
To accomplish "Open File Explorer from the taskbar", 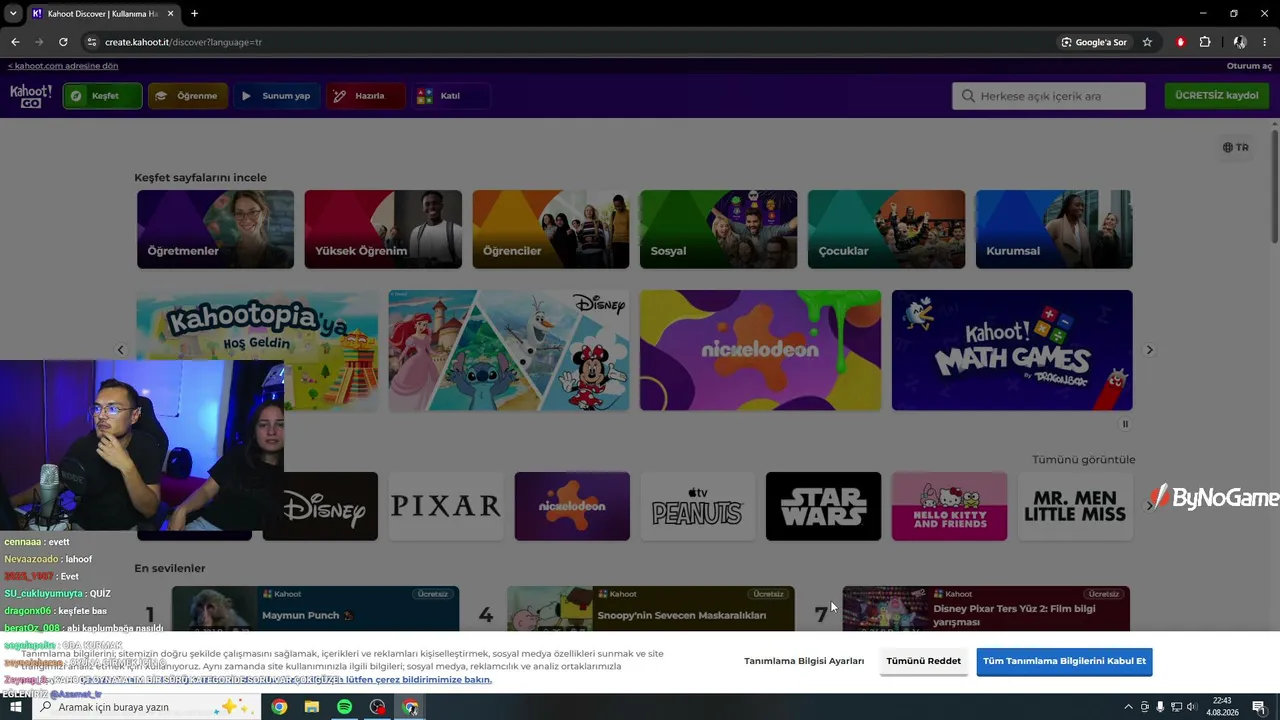I will [x=312, y=707].
